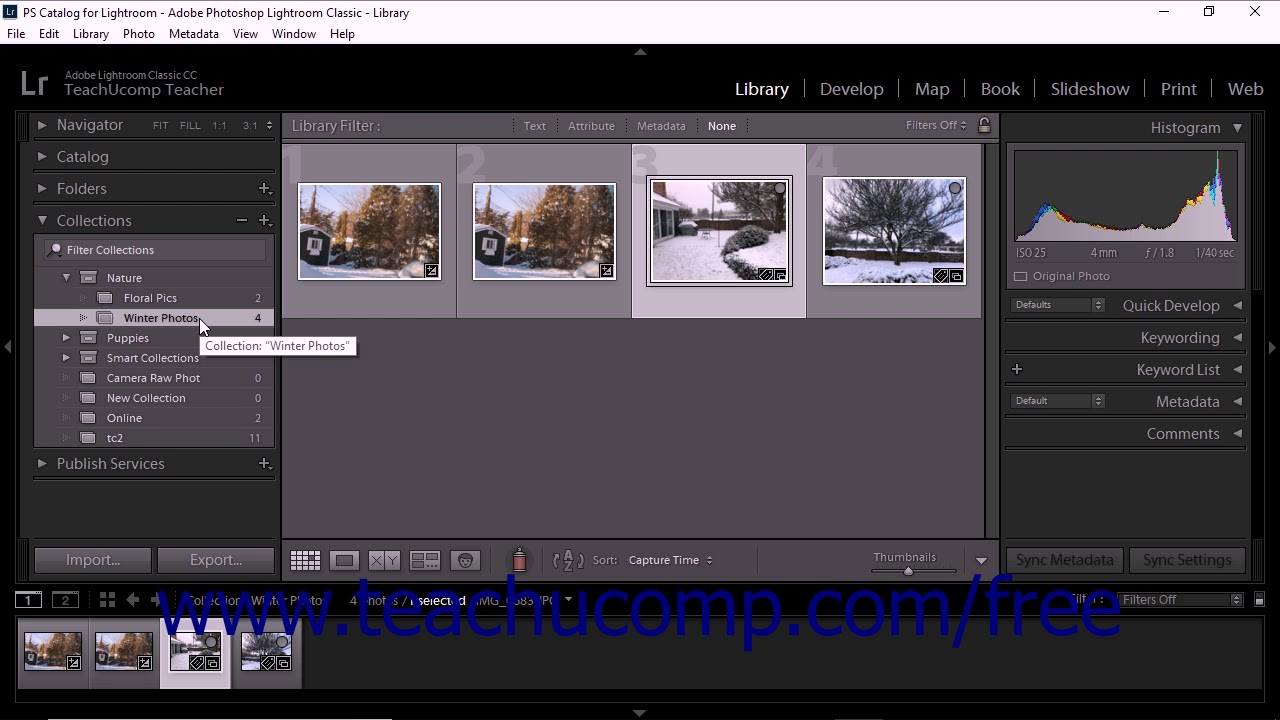Expand the Smart Collections set
1280x720 pixels.
point(67,358)
